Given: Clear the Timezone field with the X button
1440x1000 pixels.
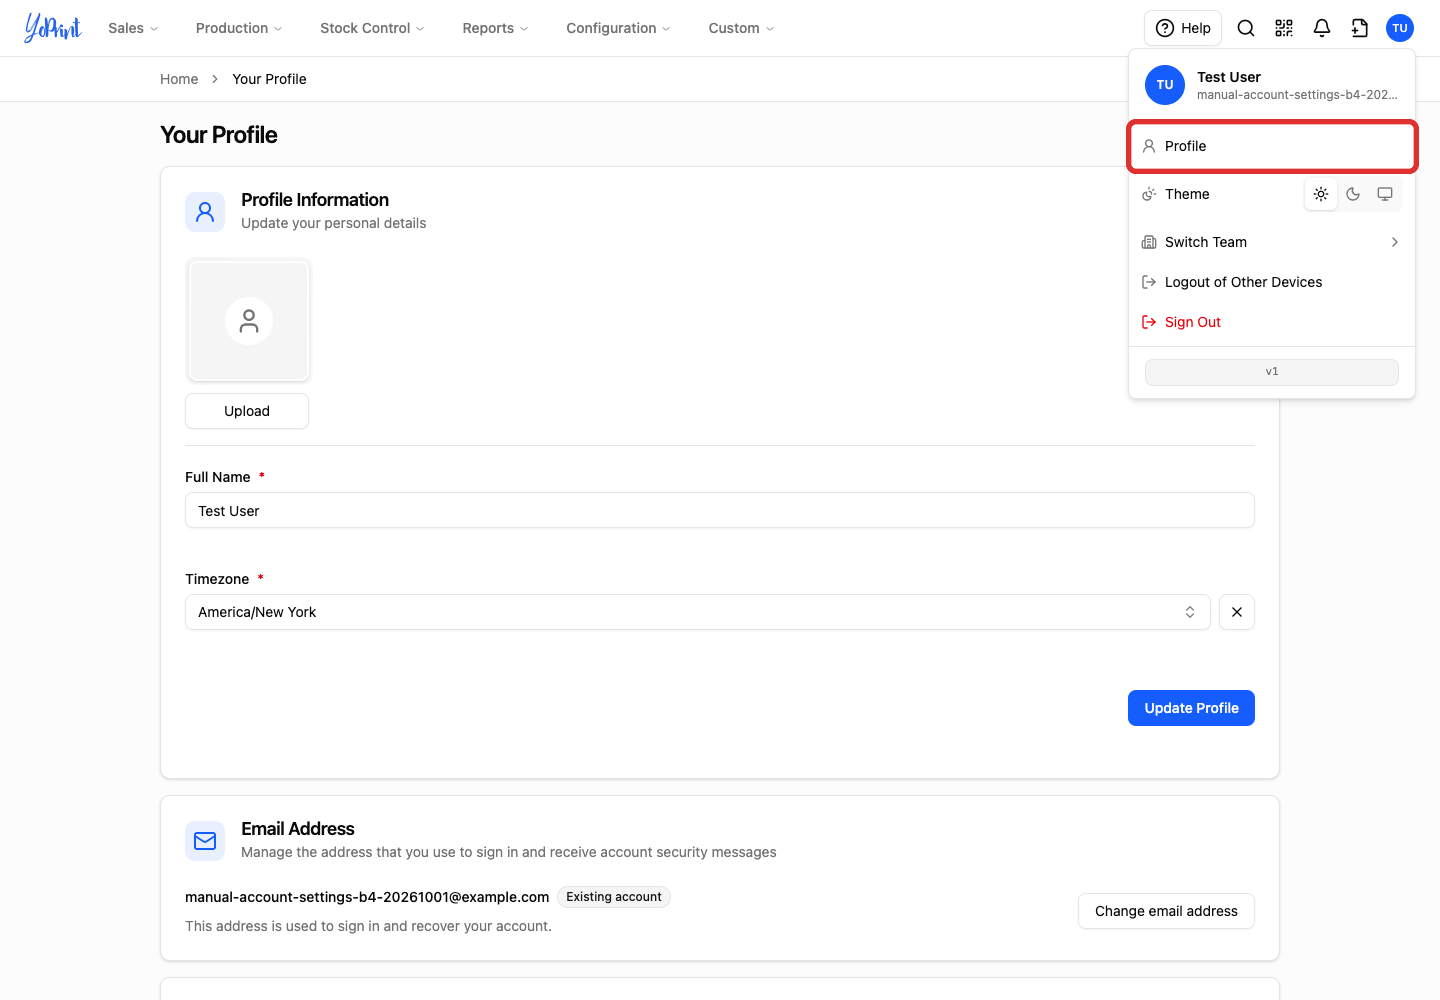Looking at the screenshot, I should [1237, 612].
